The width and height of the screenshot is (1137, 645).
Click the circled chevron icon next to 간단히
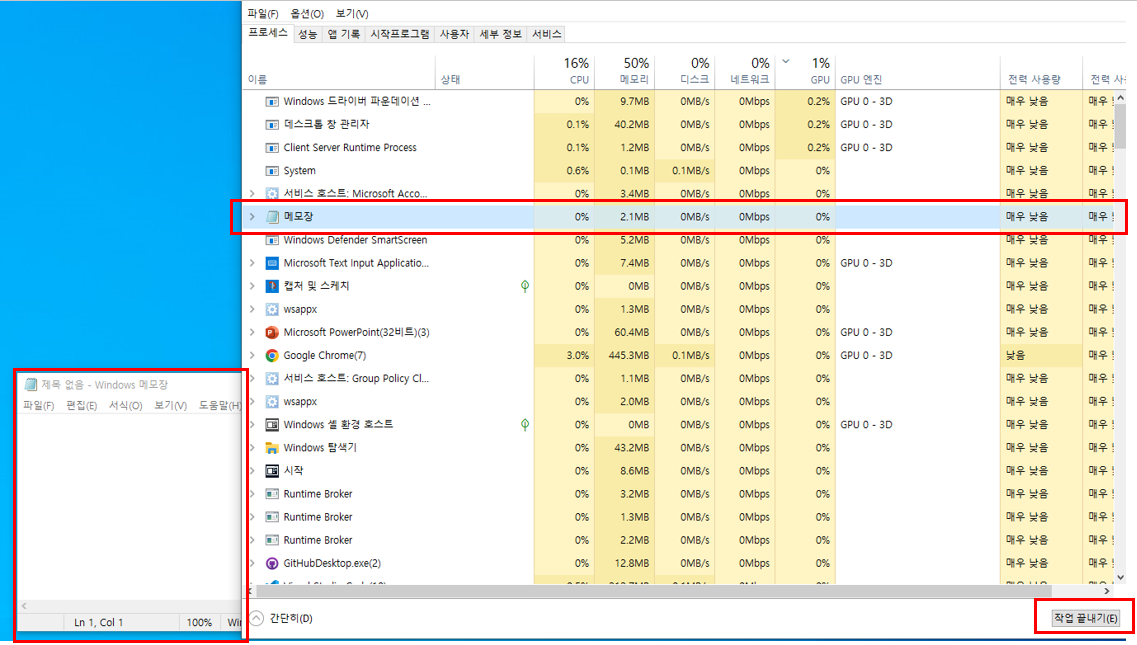point(257,618)
